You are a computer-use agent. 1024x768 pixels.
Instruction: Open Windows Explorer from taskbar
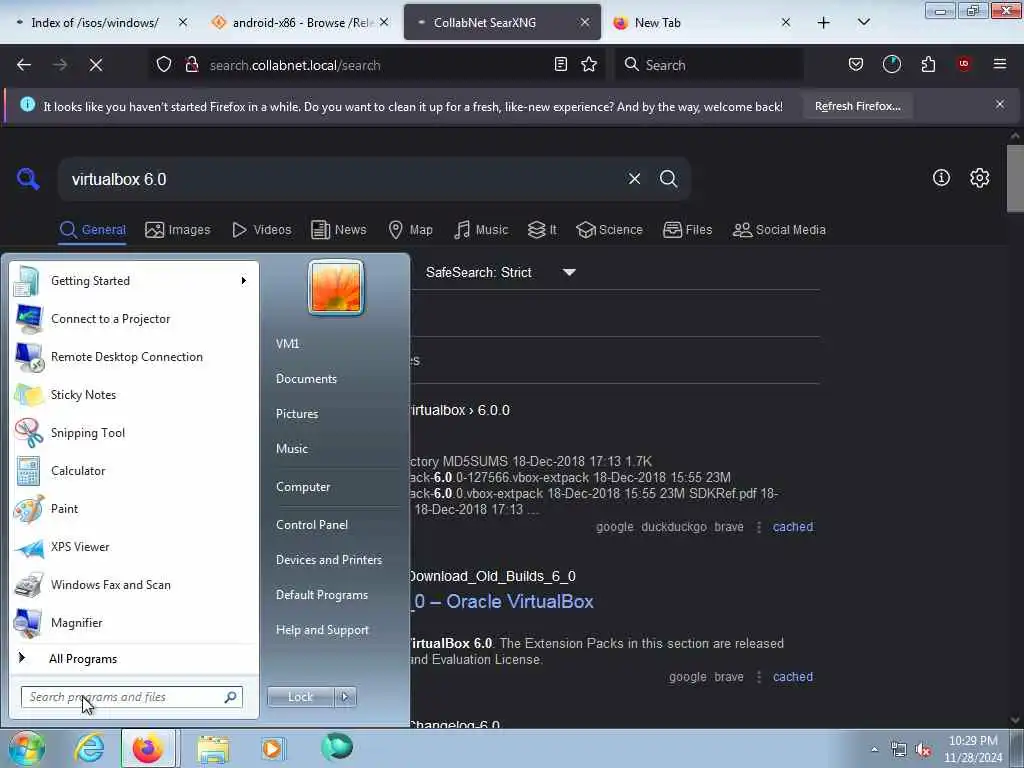coord(214,748)
